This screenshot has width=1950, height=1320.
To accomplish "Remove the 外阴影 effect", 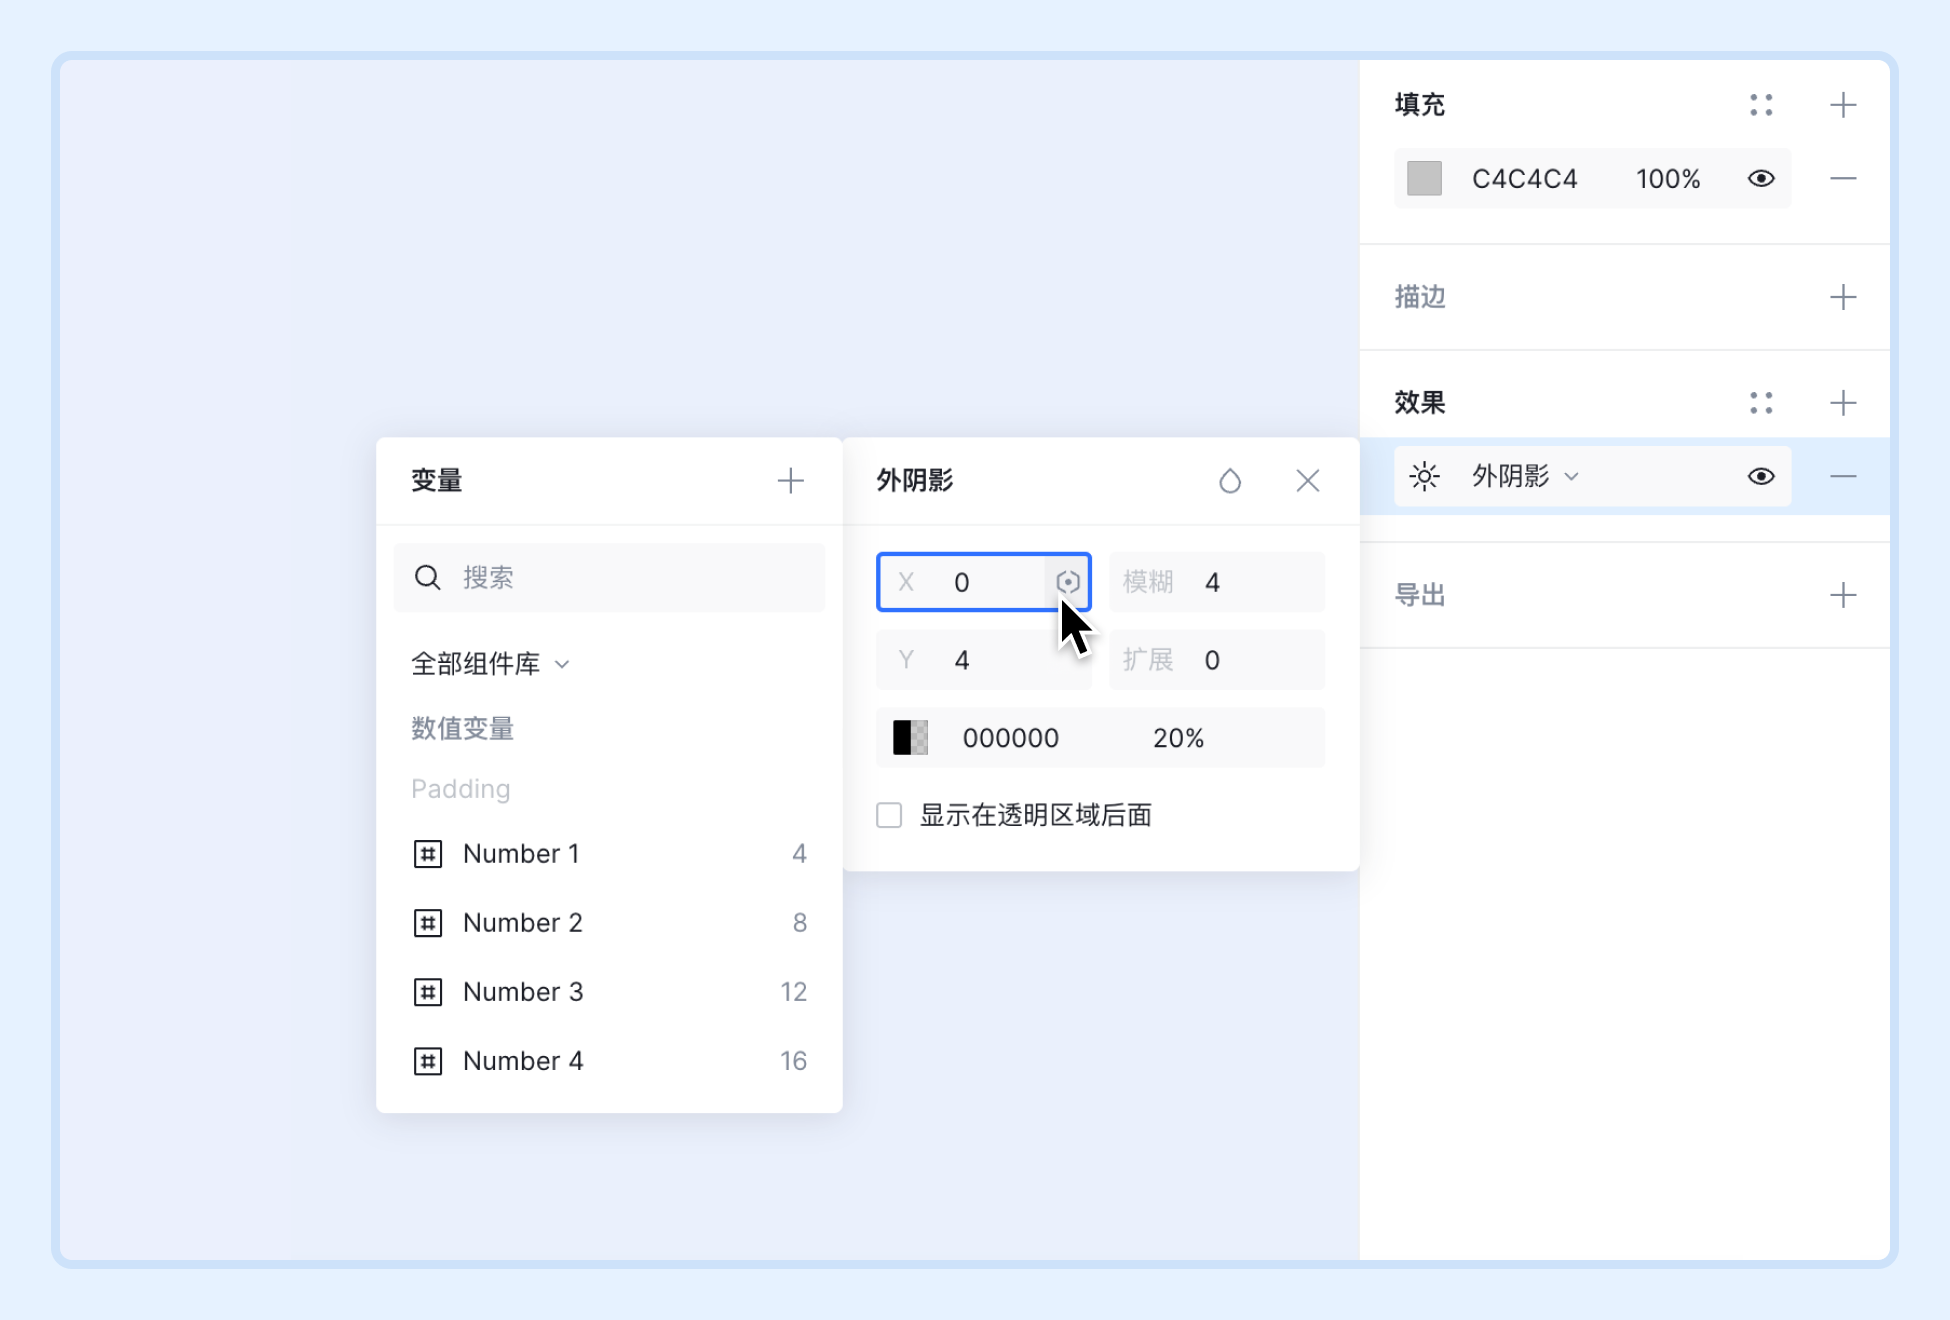I will (x=1842, y=476).
